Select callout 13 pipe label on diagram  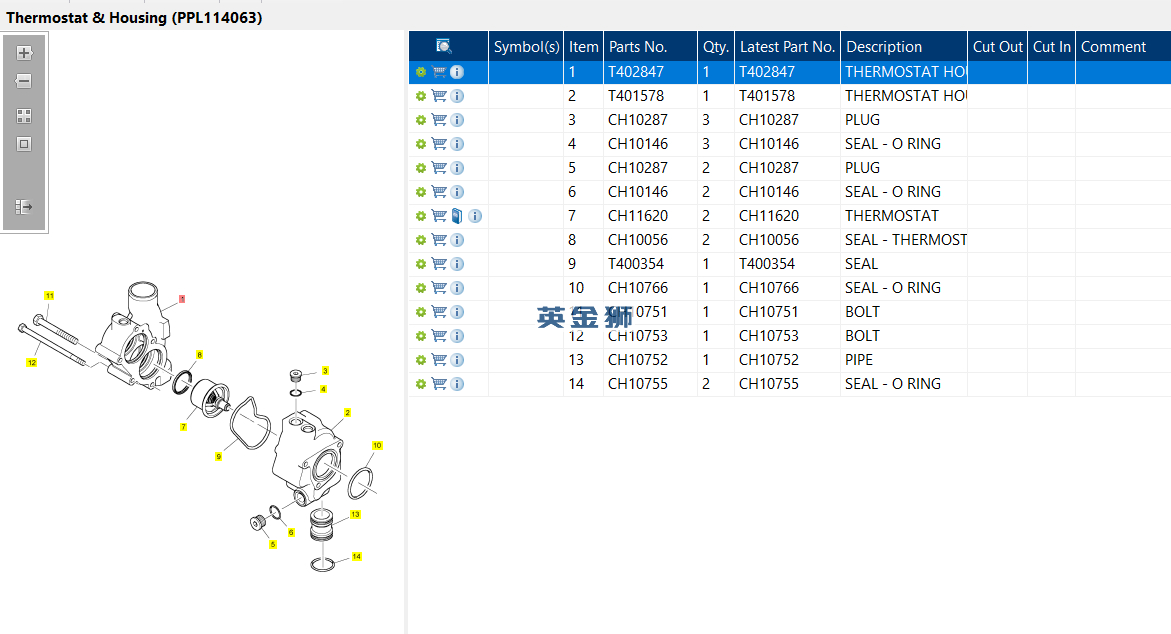[355, 515]
